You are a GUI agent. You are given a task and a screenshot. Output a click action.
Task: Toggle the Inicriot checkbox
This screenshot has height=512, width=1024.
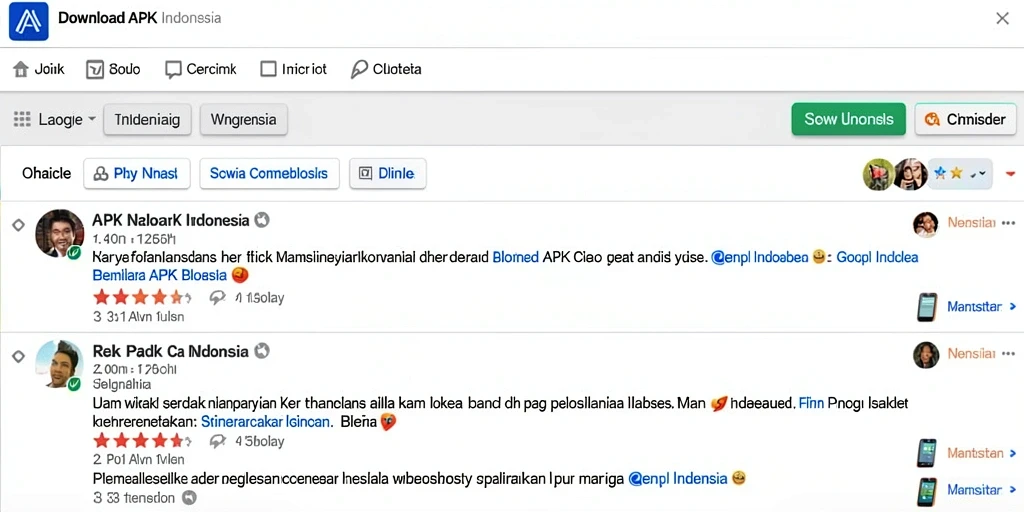coord(268,69)
